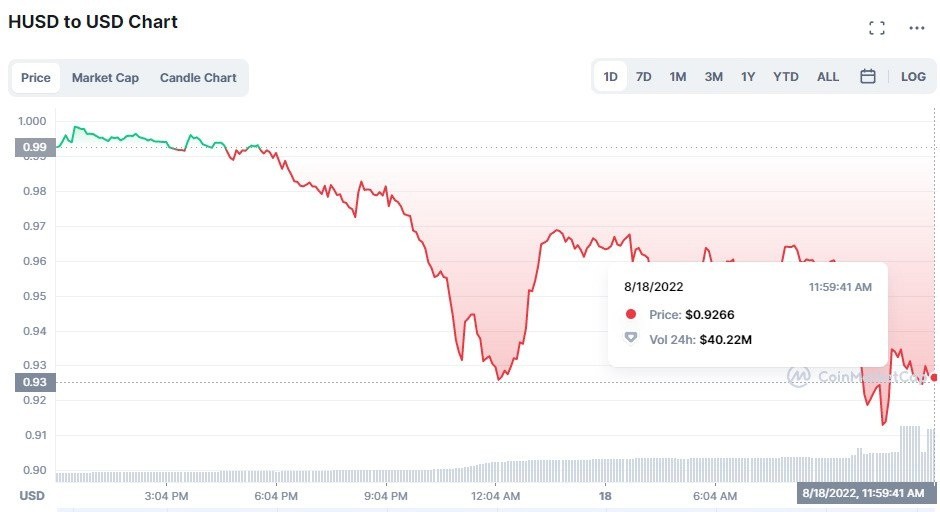Click the 12:04 AM time axis label
The image size is (940, 512).
pos(495,496)
